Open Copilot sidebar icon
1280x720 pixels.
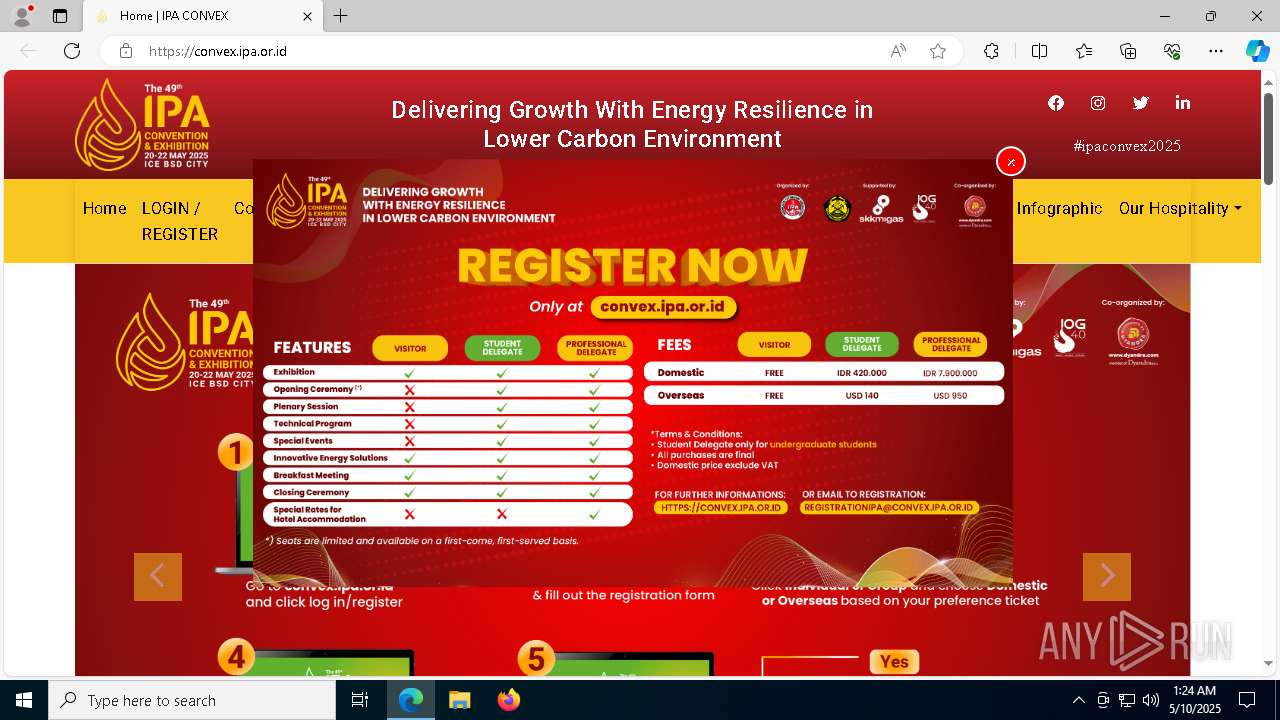pyautogui.click(x=1257, y=51)
